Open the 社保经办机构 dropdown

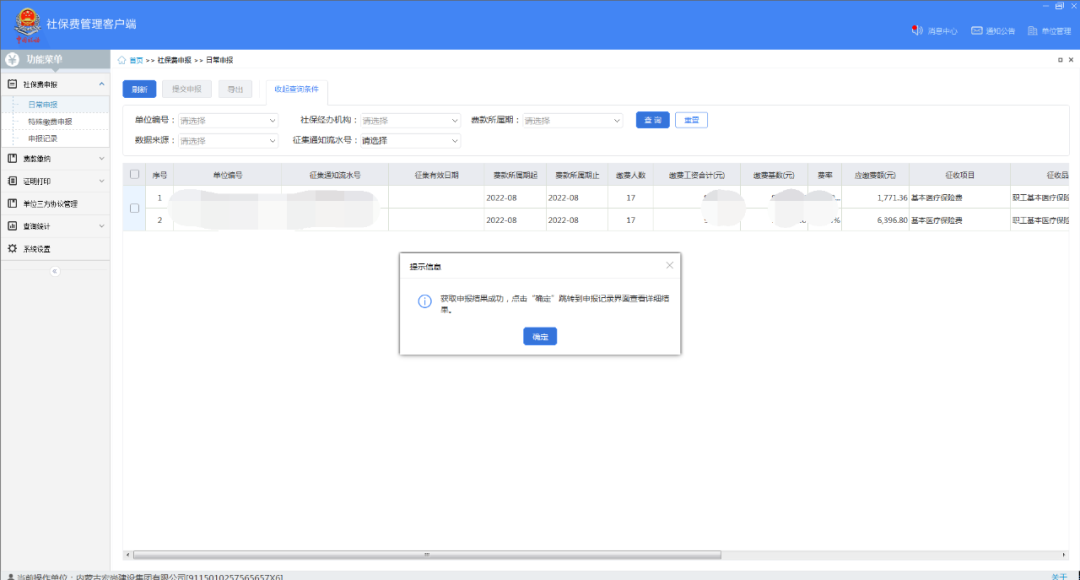tap(410, 121)
